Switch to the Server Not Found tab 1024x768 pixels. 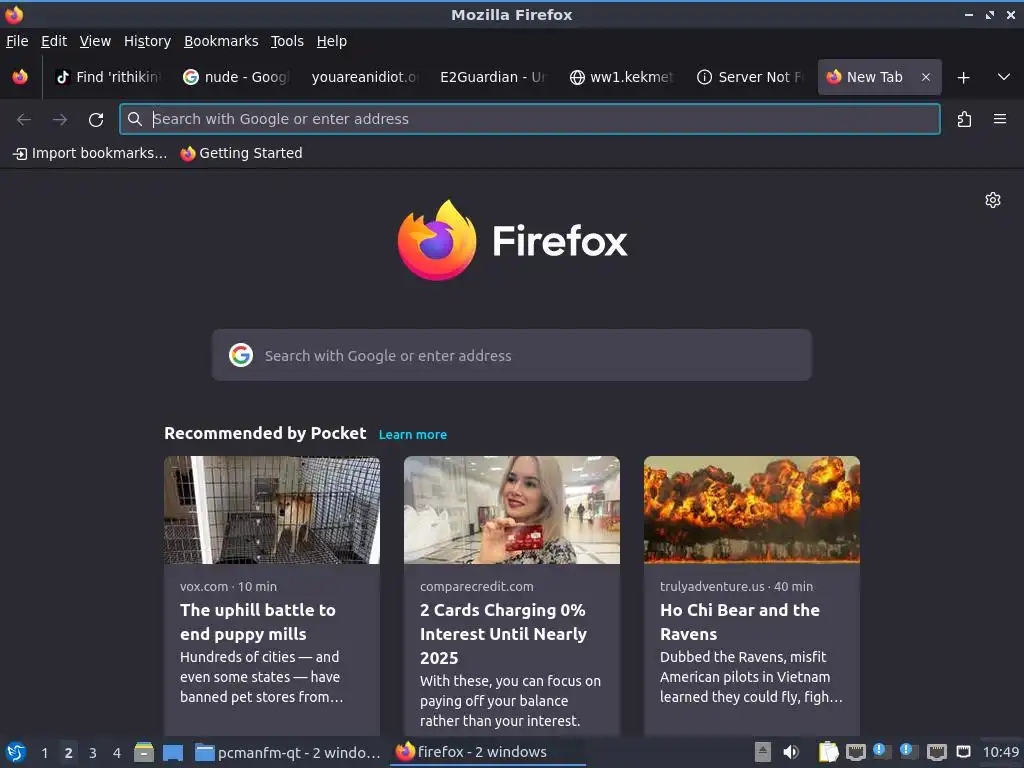(x=748, y=77)
